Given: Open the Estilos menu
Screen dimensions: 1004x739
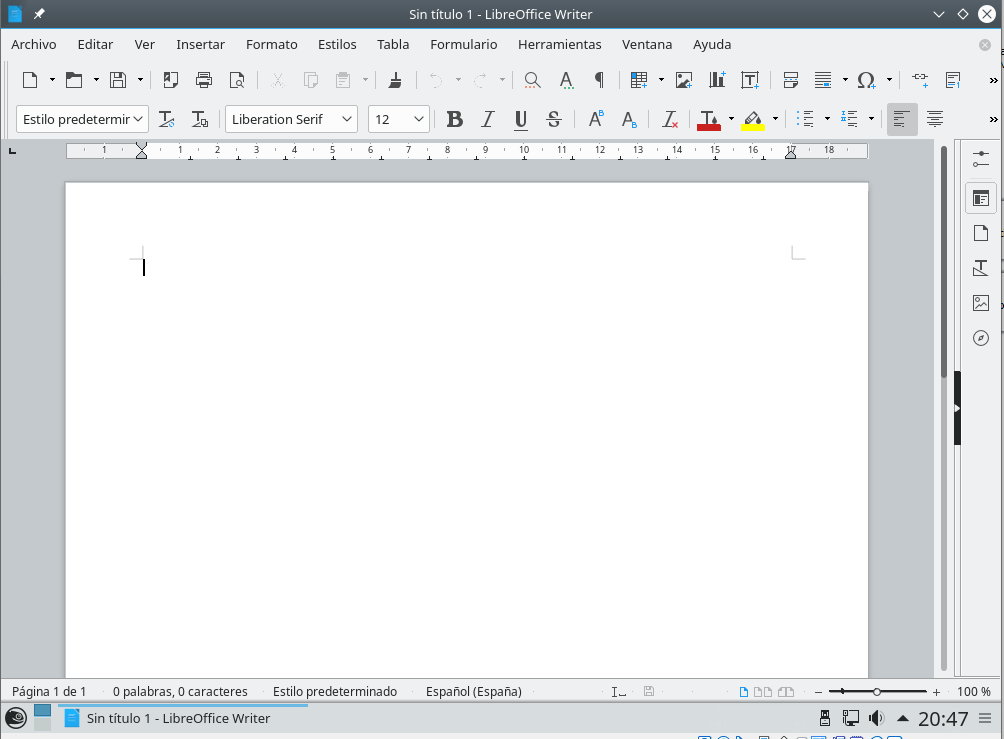Looking at the screenshot, I should click(337, 44).
